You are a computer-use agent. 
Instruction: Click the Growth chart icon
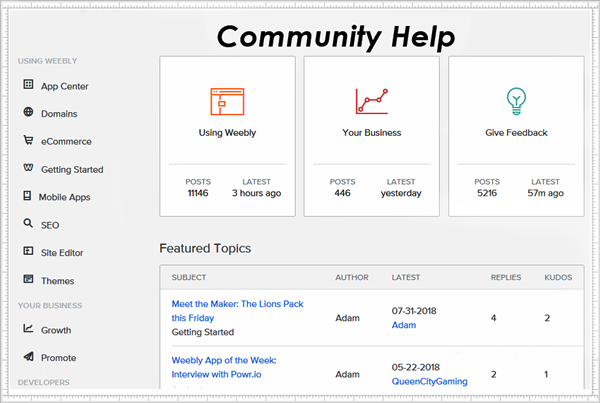tap(28, 328)
